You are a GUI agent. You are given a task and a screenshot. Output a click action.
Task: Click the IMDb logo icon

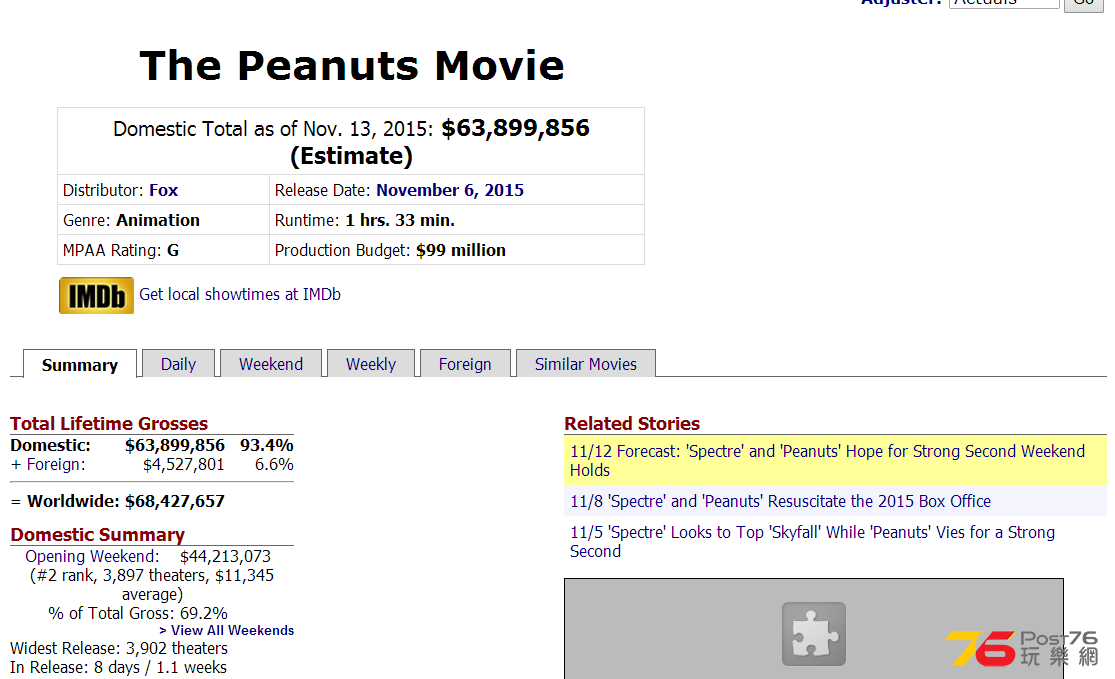96,295
